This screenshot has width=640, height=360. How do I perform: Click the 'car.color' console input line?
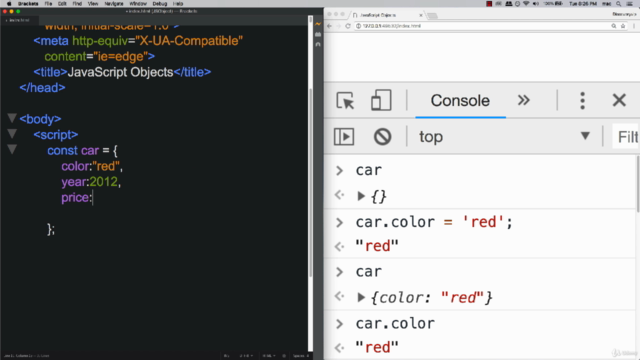click(x=395, y=324)
